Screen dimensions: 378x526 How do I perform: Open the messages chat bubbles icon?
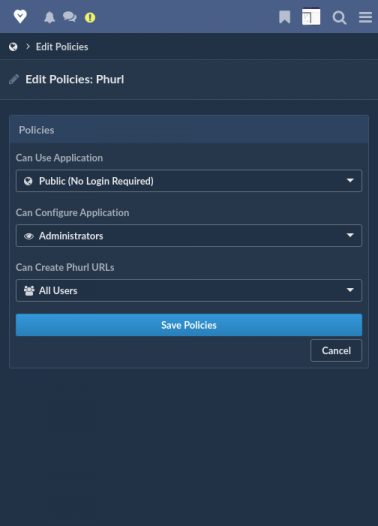point(70,17)
